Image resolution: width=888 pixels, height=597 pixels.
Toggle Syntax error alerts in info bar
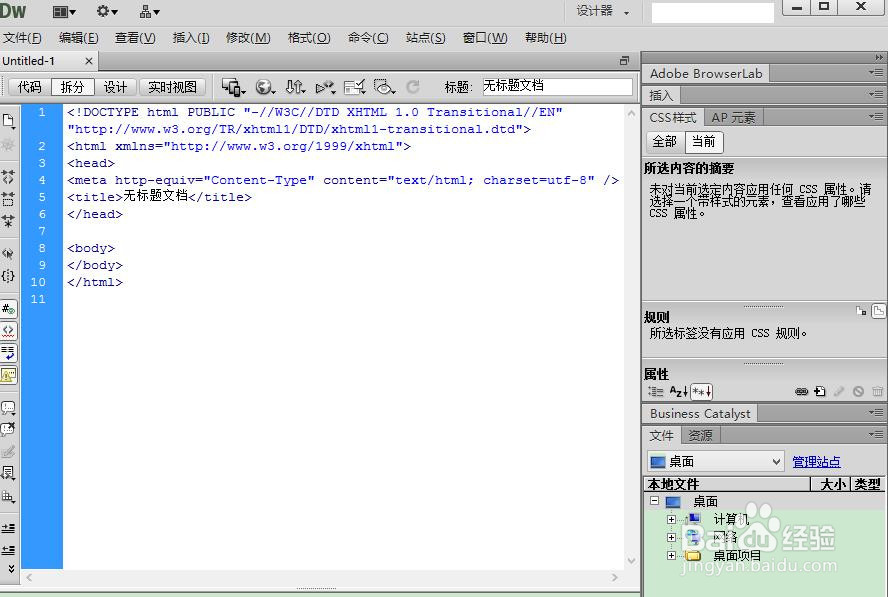click(8, 375)
